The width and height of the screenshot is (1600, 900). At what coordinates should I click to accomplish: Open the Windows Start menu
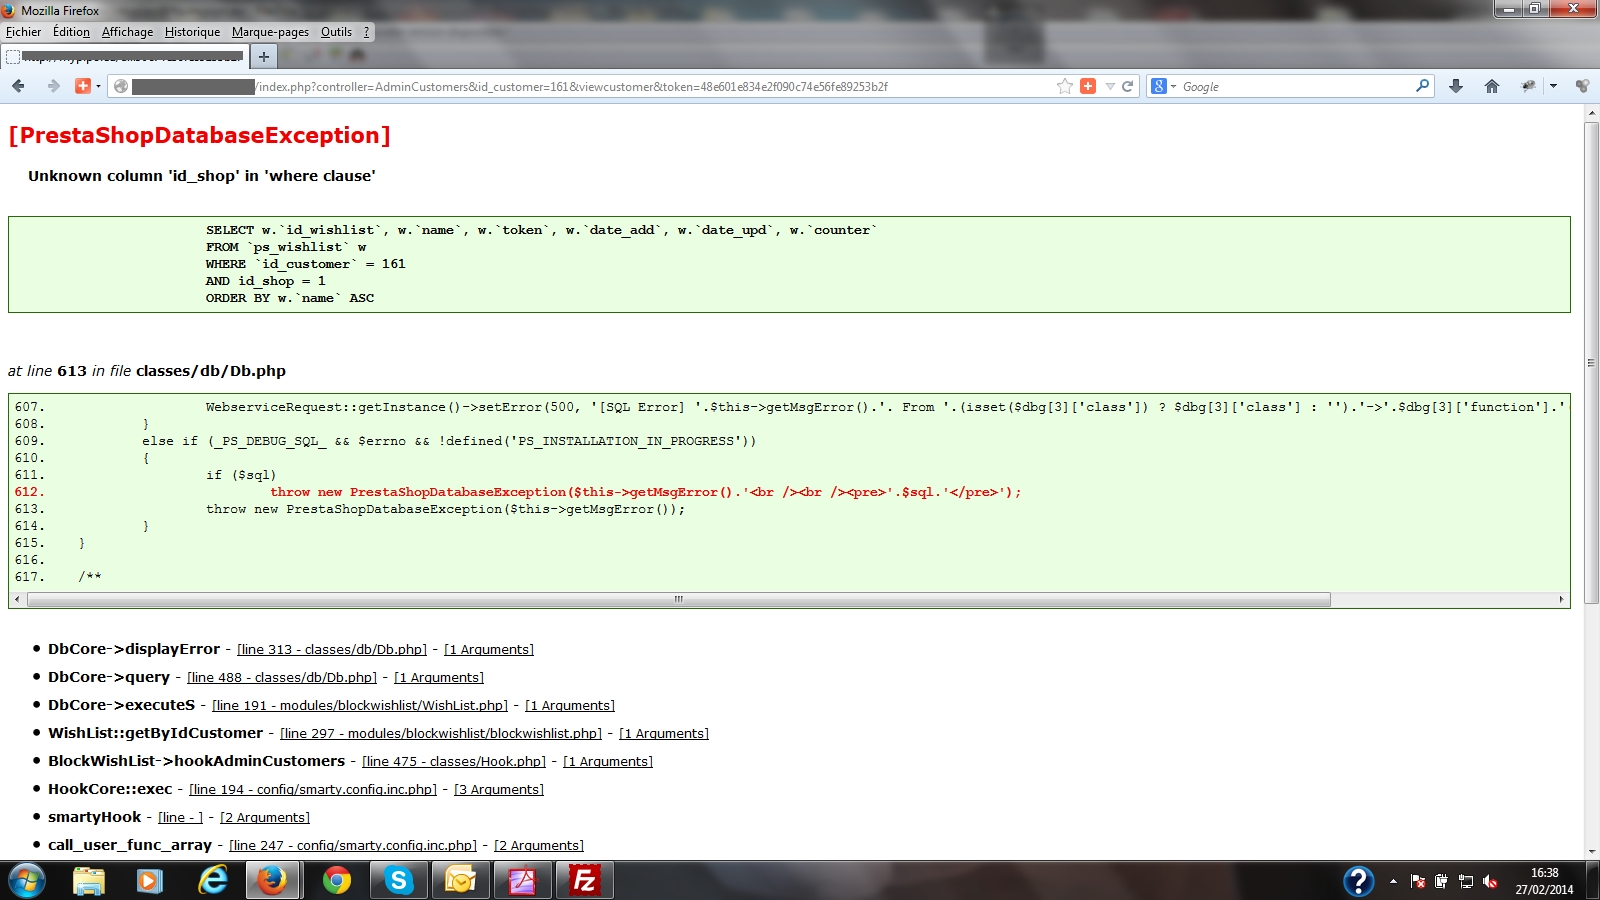click(x=27, y=881)
